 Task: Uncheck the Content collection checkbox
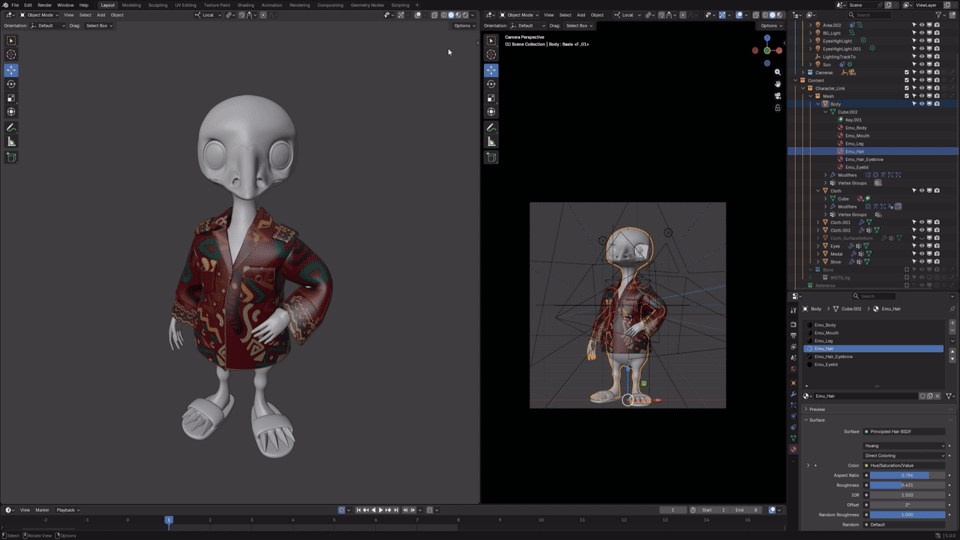point(907,80)
